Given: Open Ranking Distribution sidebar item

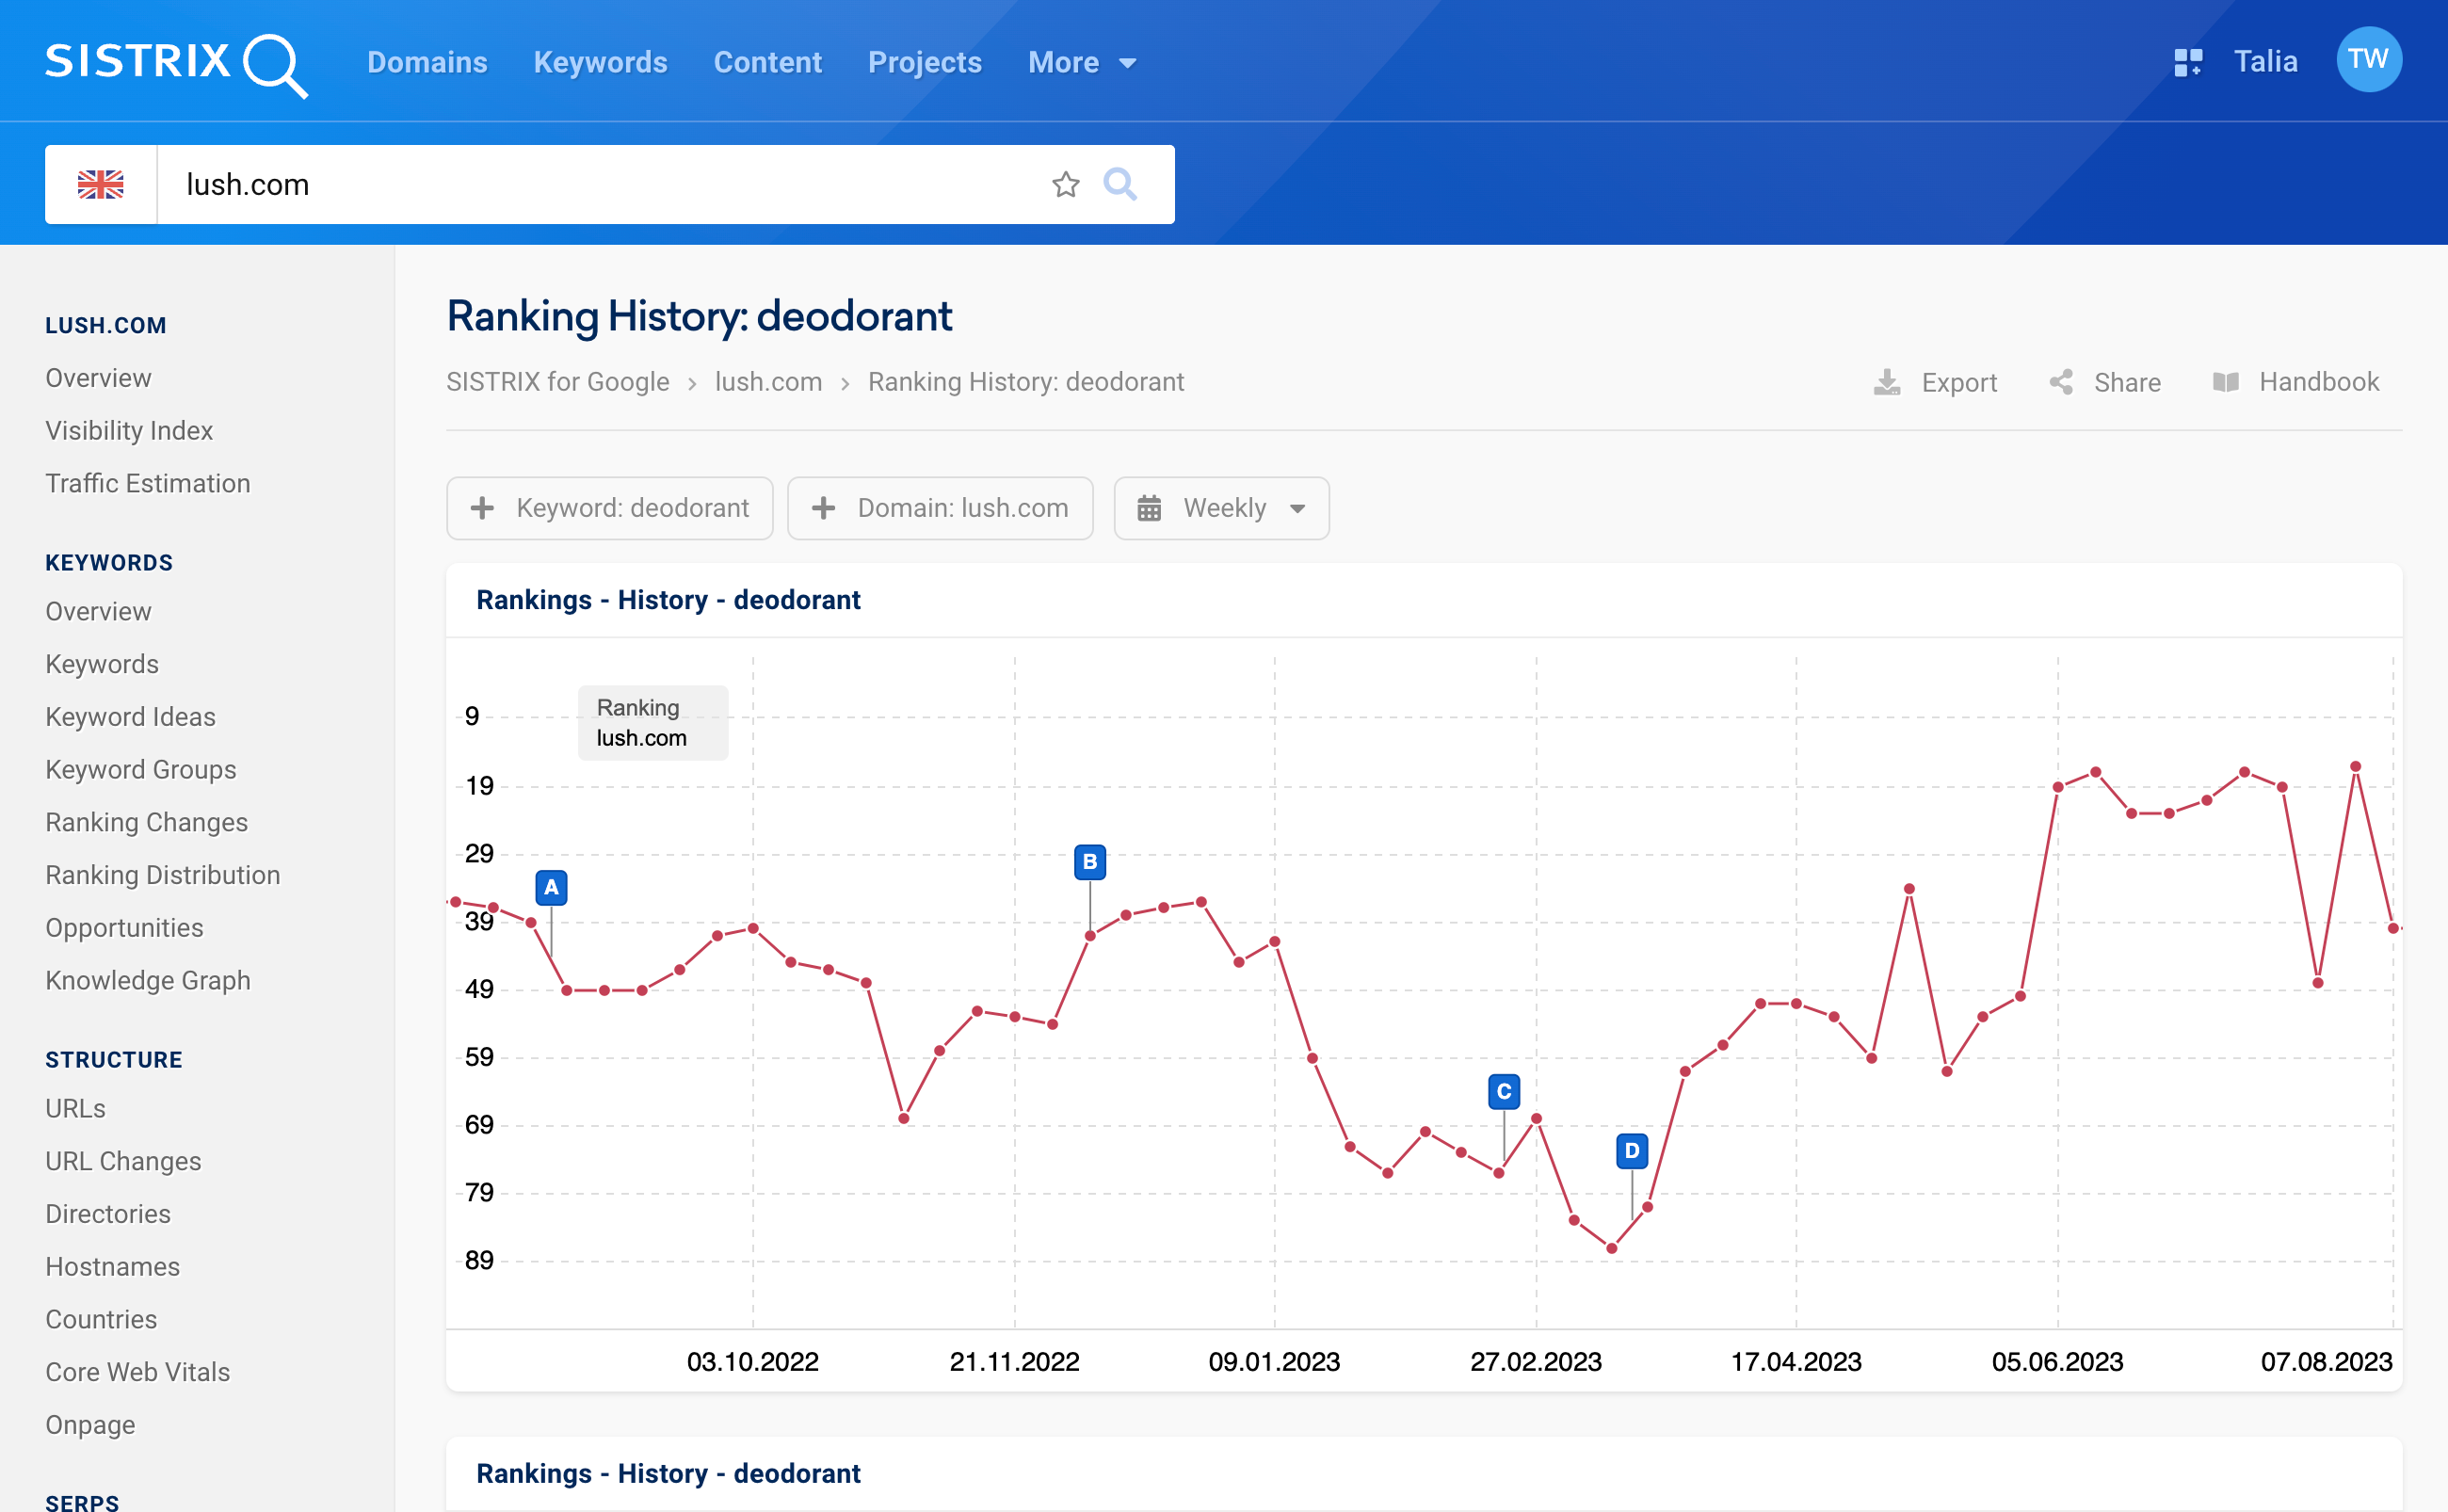Looking at the screenshot, I should coord(163,875).
